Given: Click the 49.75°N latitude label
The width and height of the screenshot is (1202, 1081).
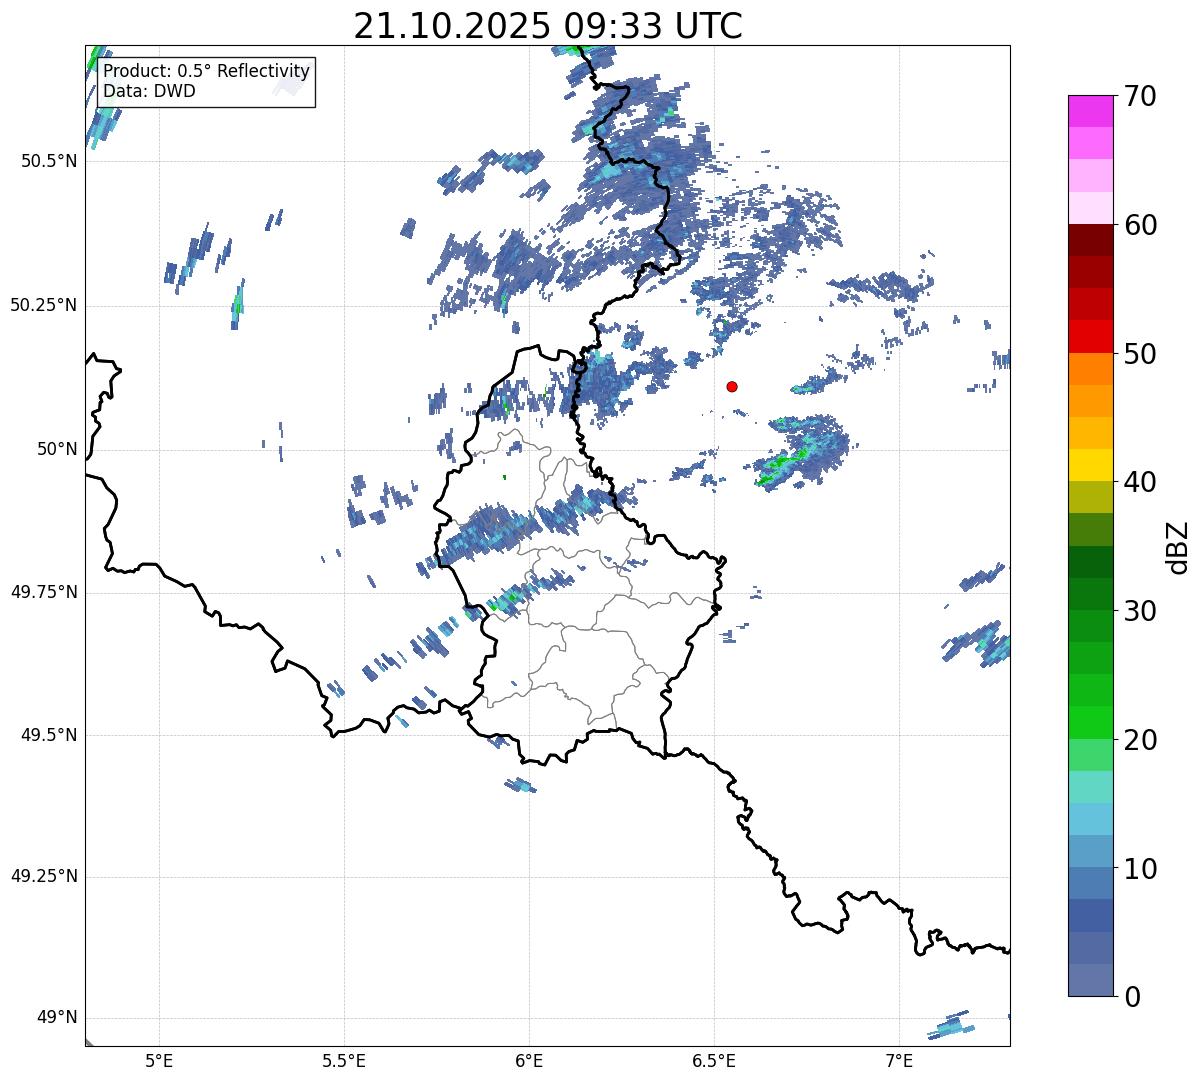Looking at the screenshot, I should coord(44,592).
